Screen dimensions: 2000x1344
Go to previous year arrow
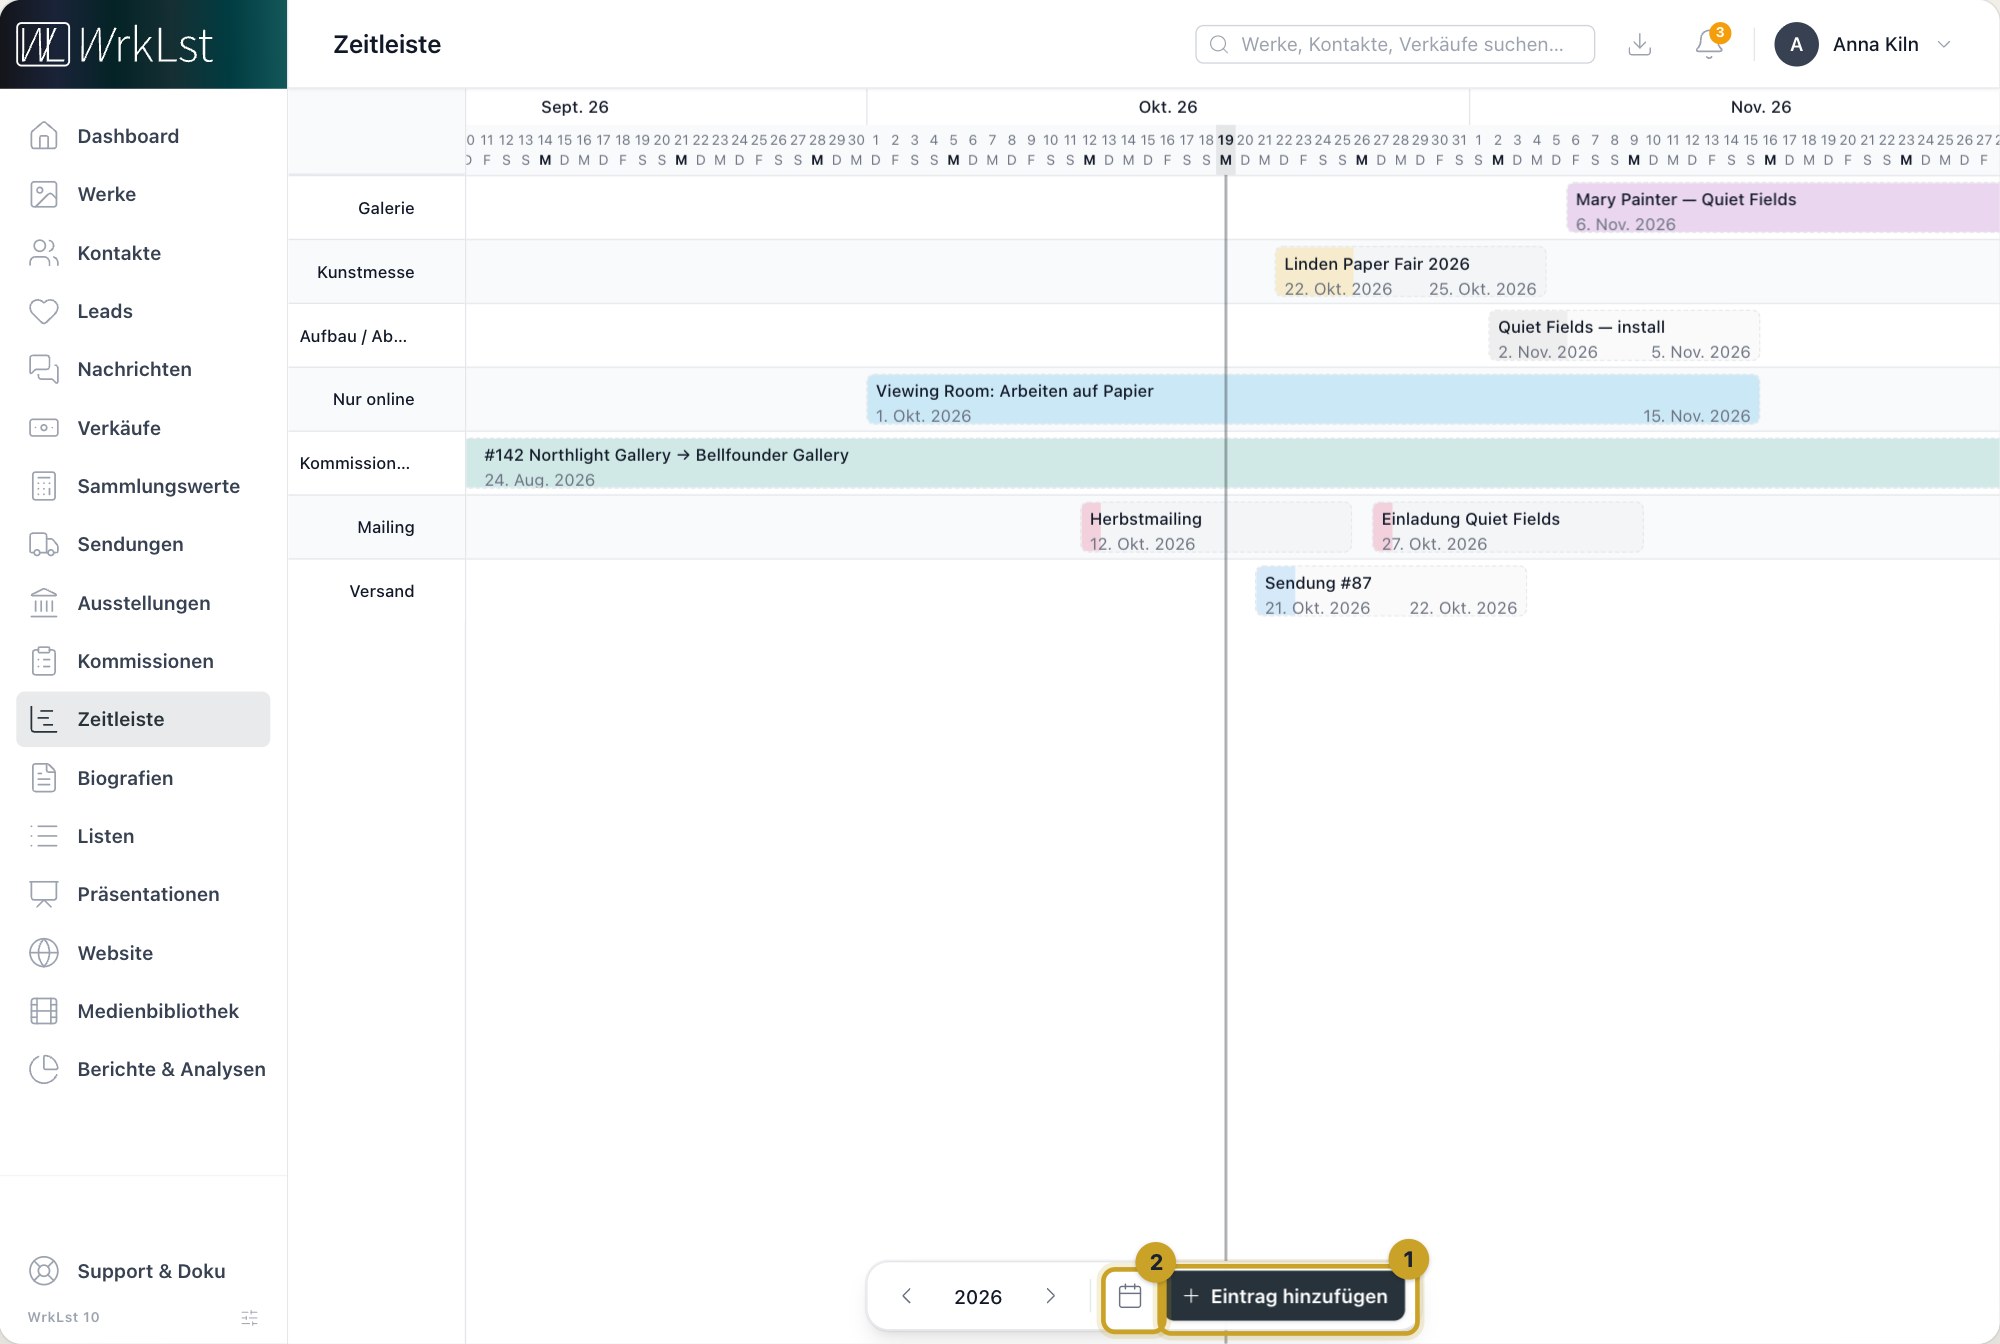pos(907,1296)
